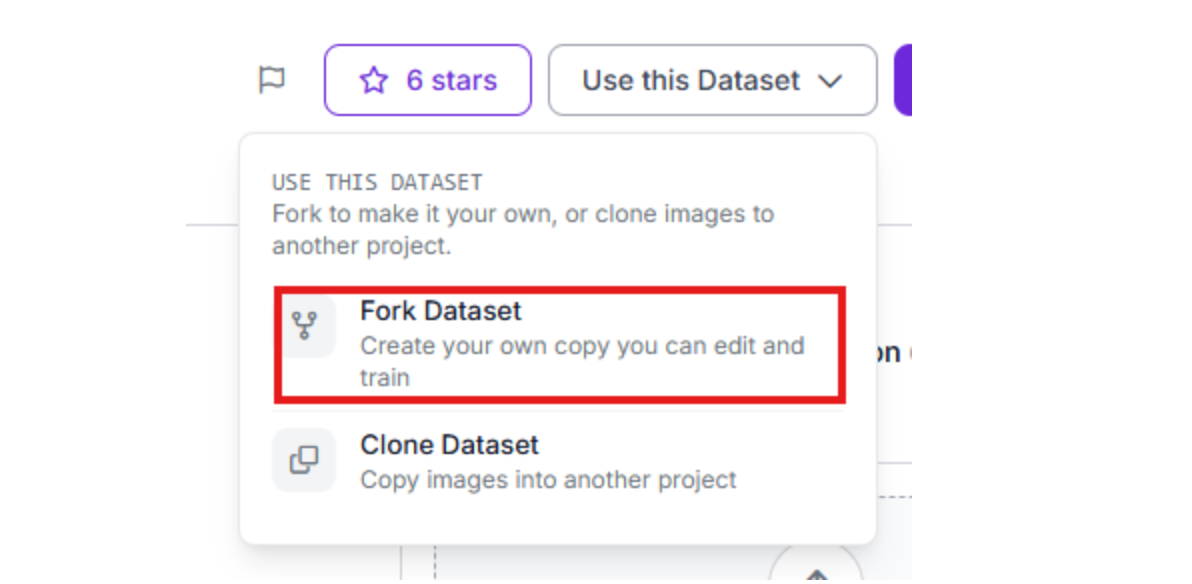Click the cut-off "on" text at right

click(x=888, y=352)
